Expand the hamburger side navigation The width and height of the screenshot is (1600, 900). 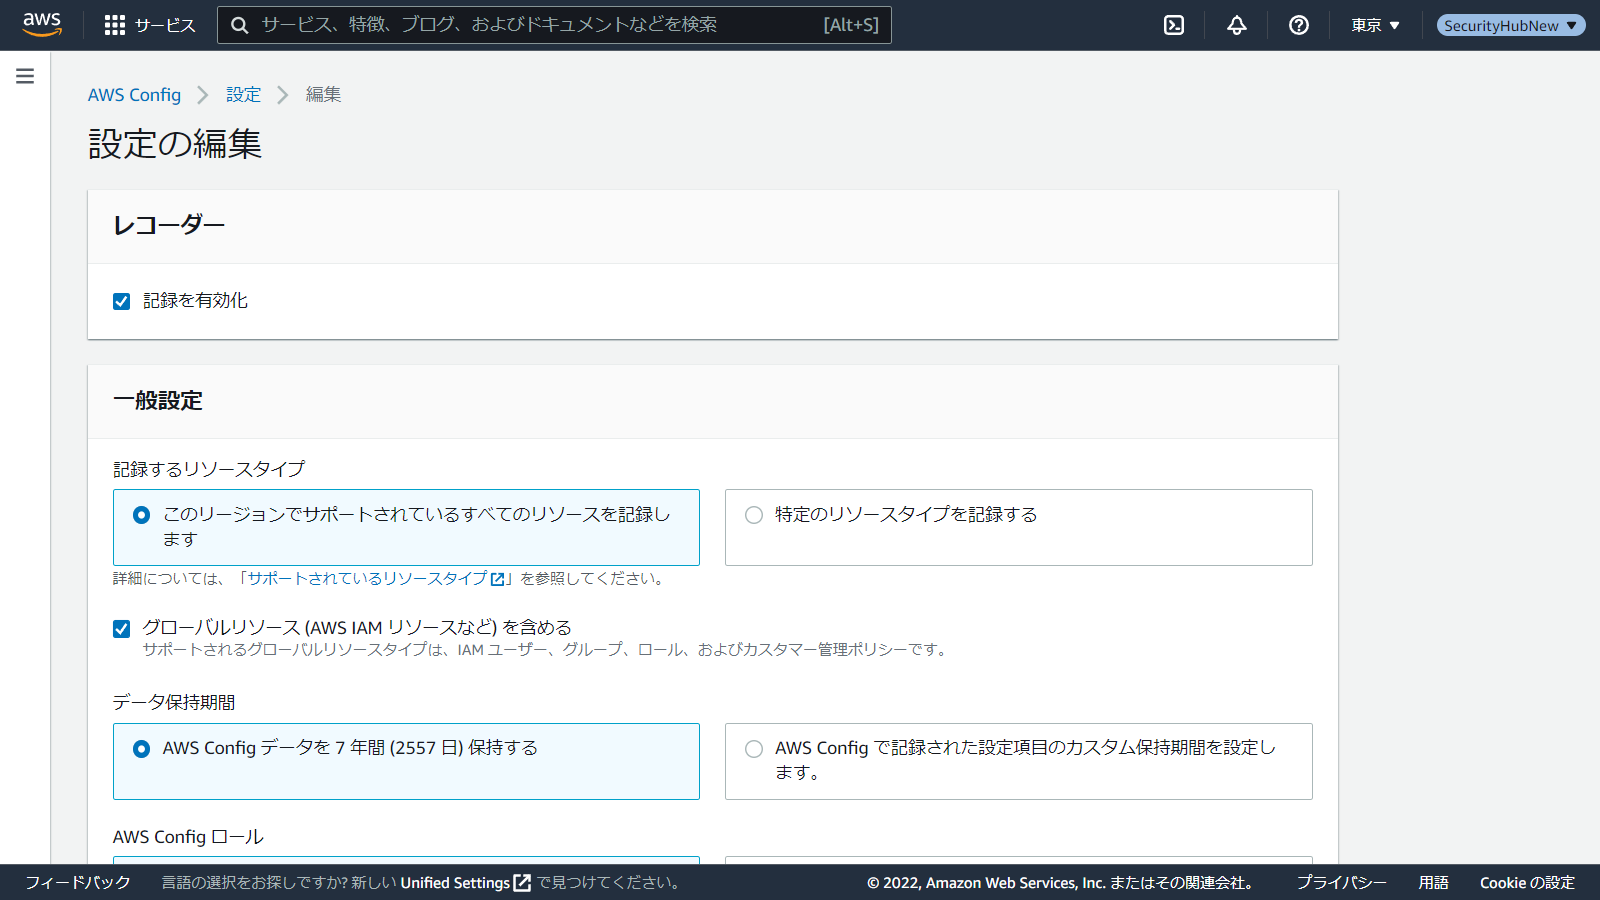click(x=25, y=76)
